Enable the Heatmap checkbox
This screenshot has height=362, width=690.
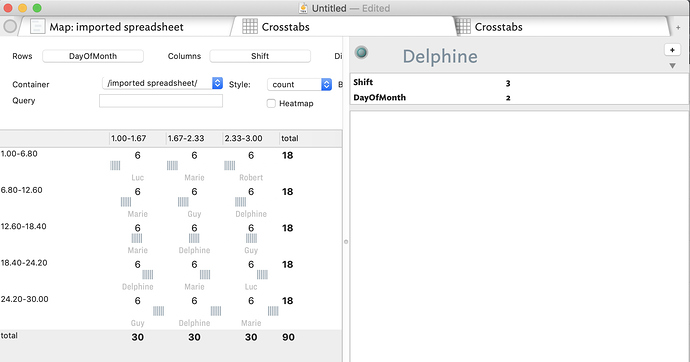tap(271, 103)
